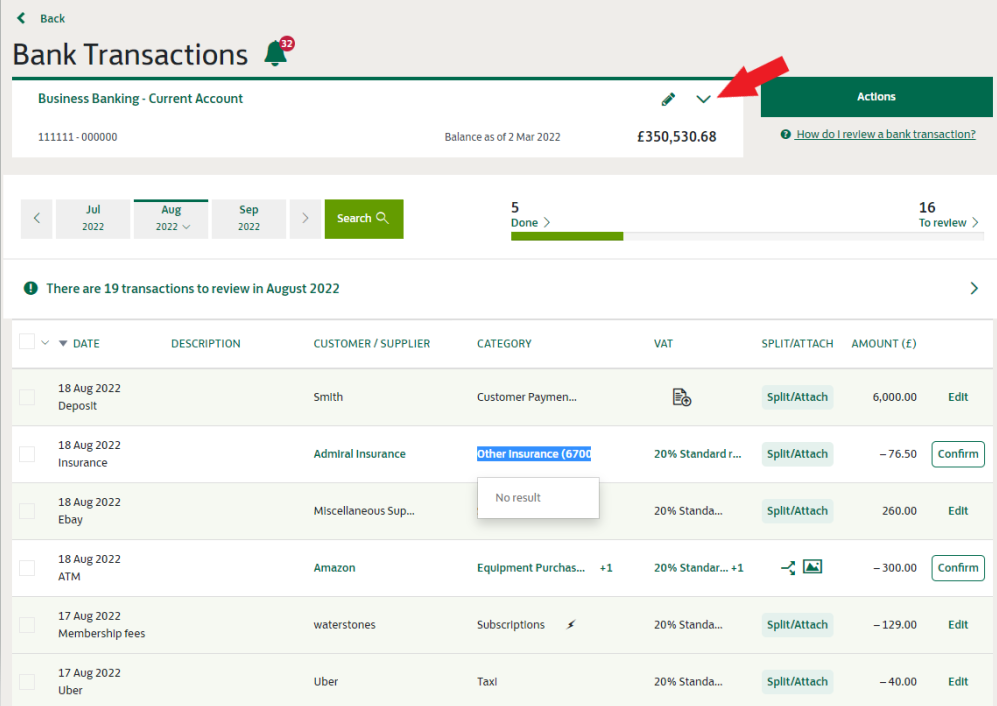This screenshot has width=997, height=706.
Task: Click the VAT receipt icon in Smith row
Action: [682, 398]
